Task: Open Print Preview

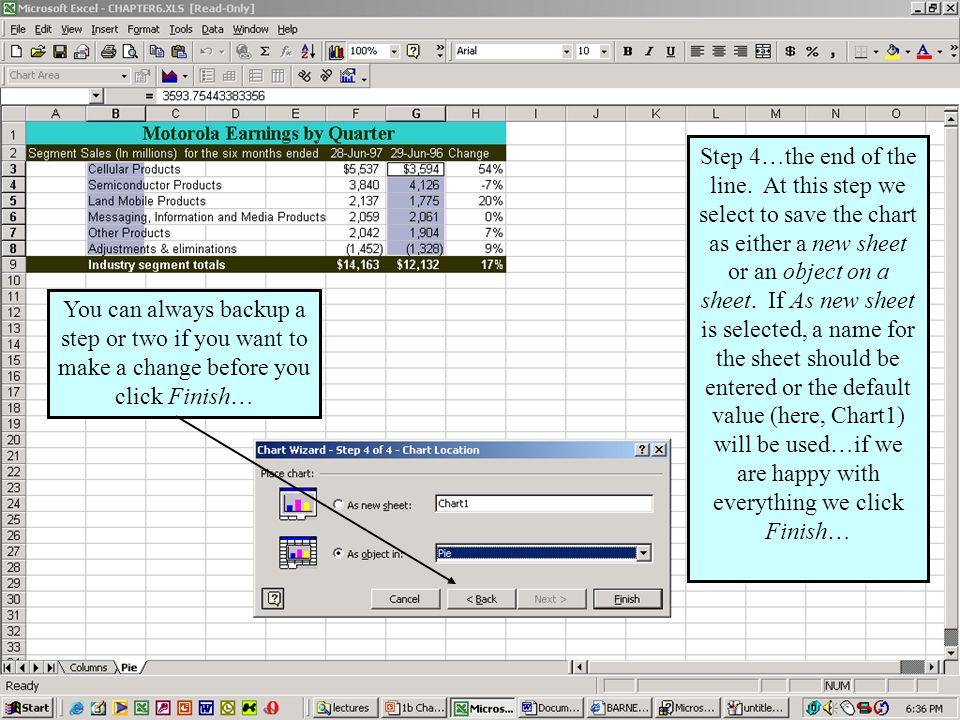Action: click(130, 51)
